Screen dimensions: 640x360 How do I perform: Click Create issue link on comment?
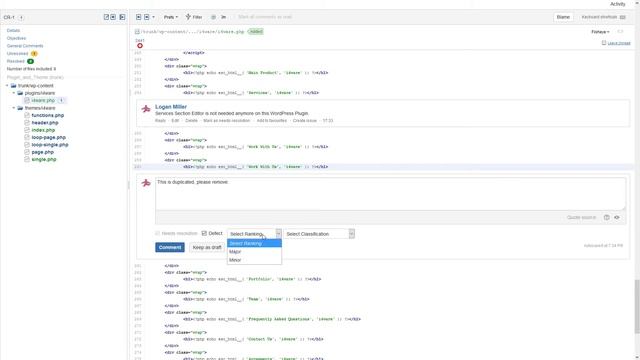click(304, 121)
